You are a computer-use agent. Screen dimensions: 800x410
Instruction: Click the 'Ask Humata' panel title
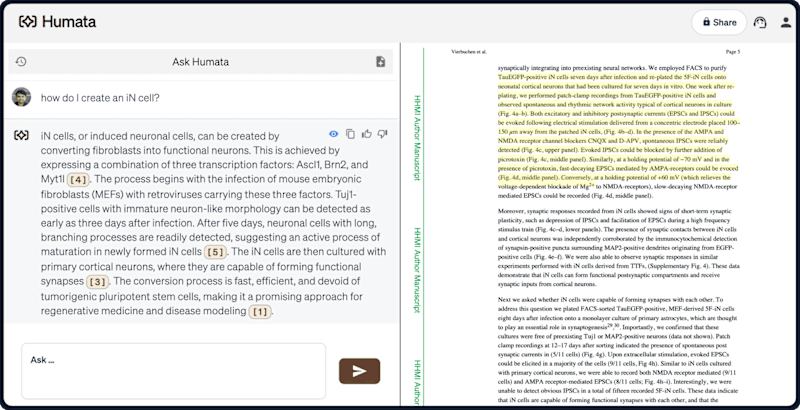click(201, 62)
